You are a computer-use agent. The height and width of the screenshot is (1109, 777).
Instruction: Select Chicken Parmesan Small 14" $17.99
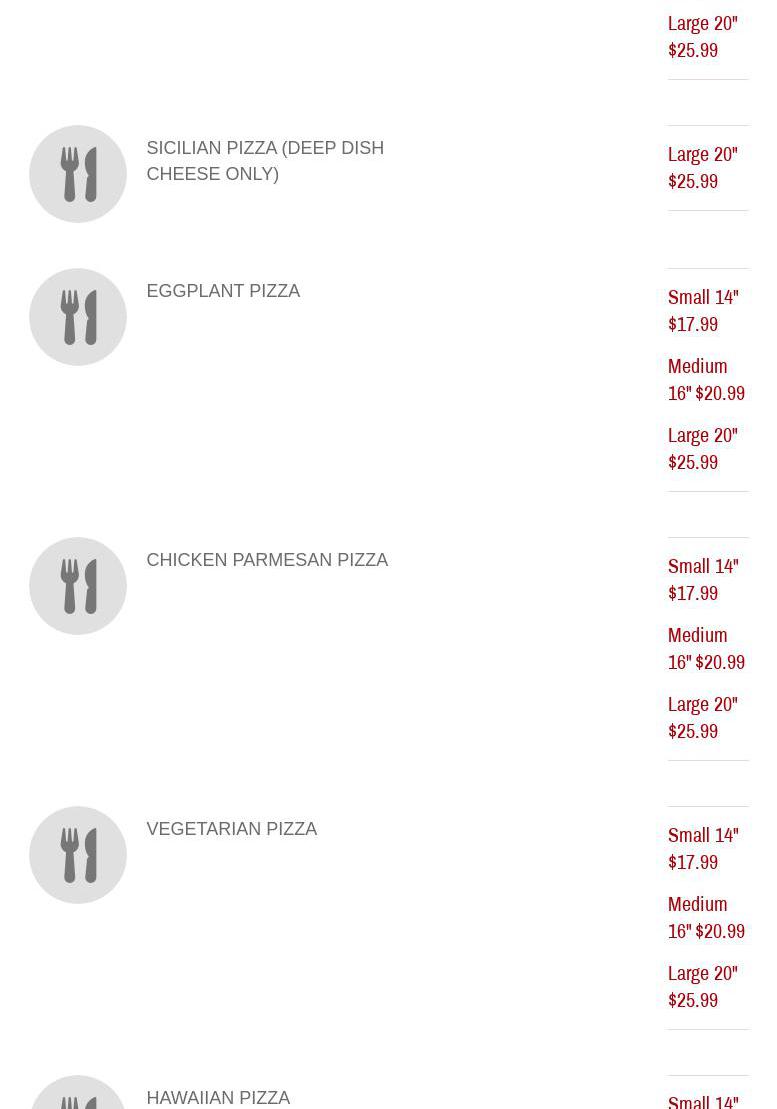703,580
